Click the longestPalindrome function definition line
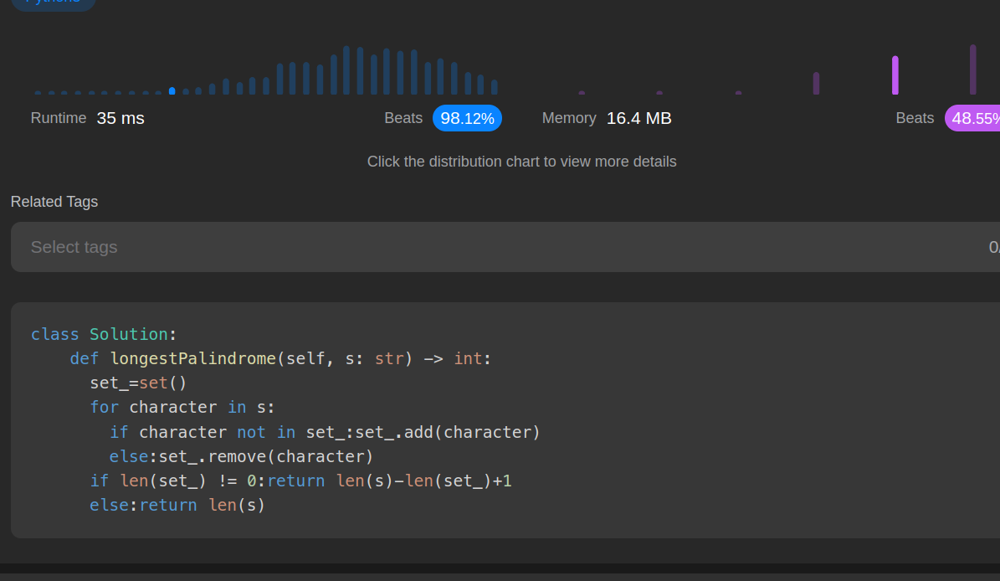The height and width of the screenshot is (581, 1000). click(280, 358)
